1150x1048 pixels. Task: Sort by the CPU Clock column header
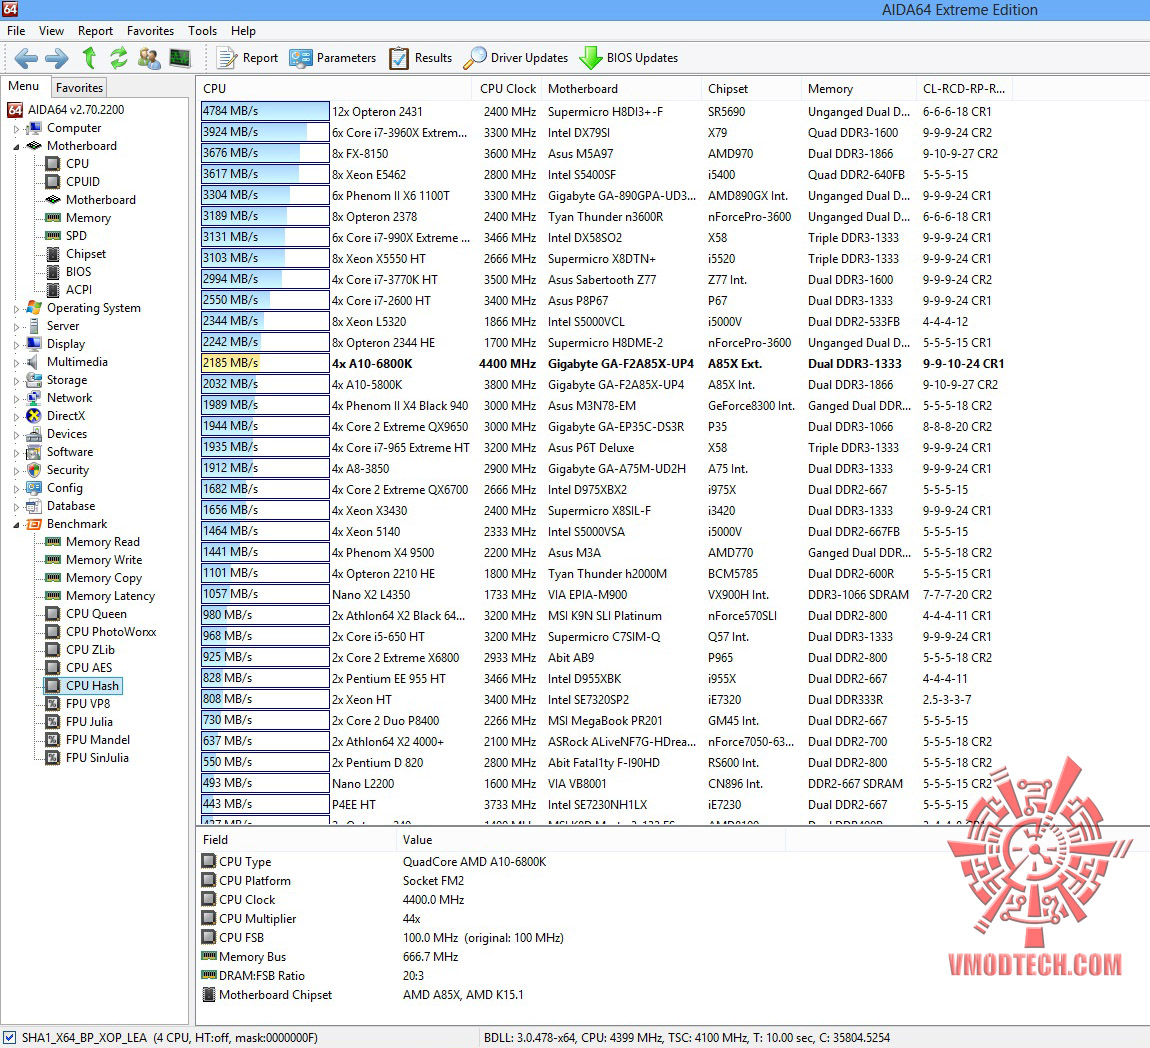508,89
